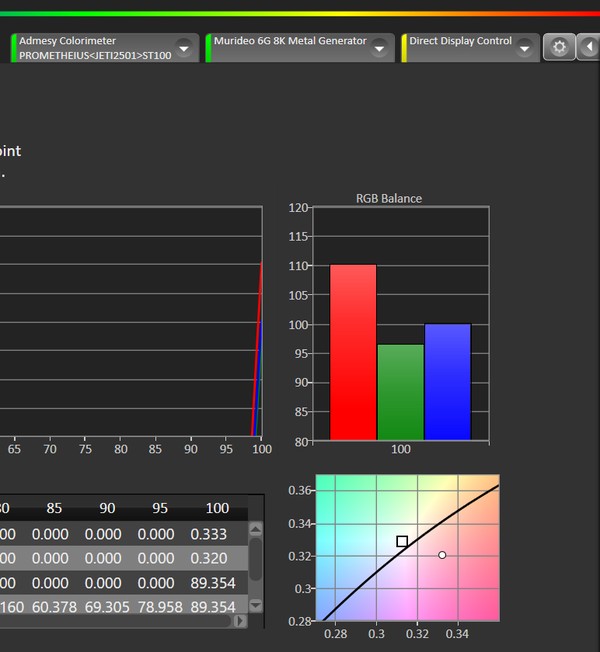Click the PROMETHEIUS<JETI2501>ST100 profile text
This screenshot has width=600, height=652.
95,55
